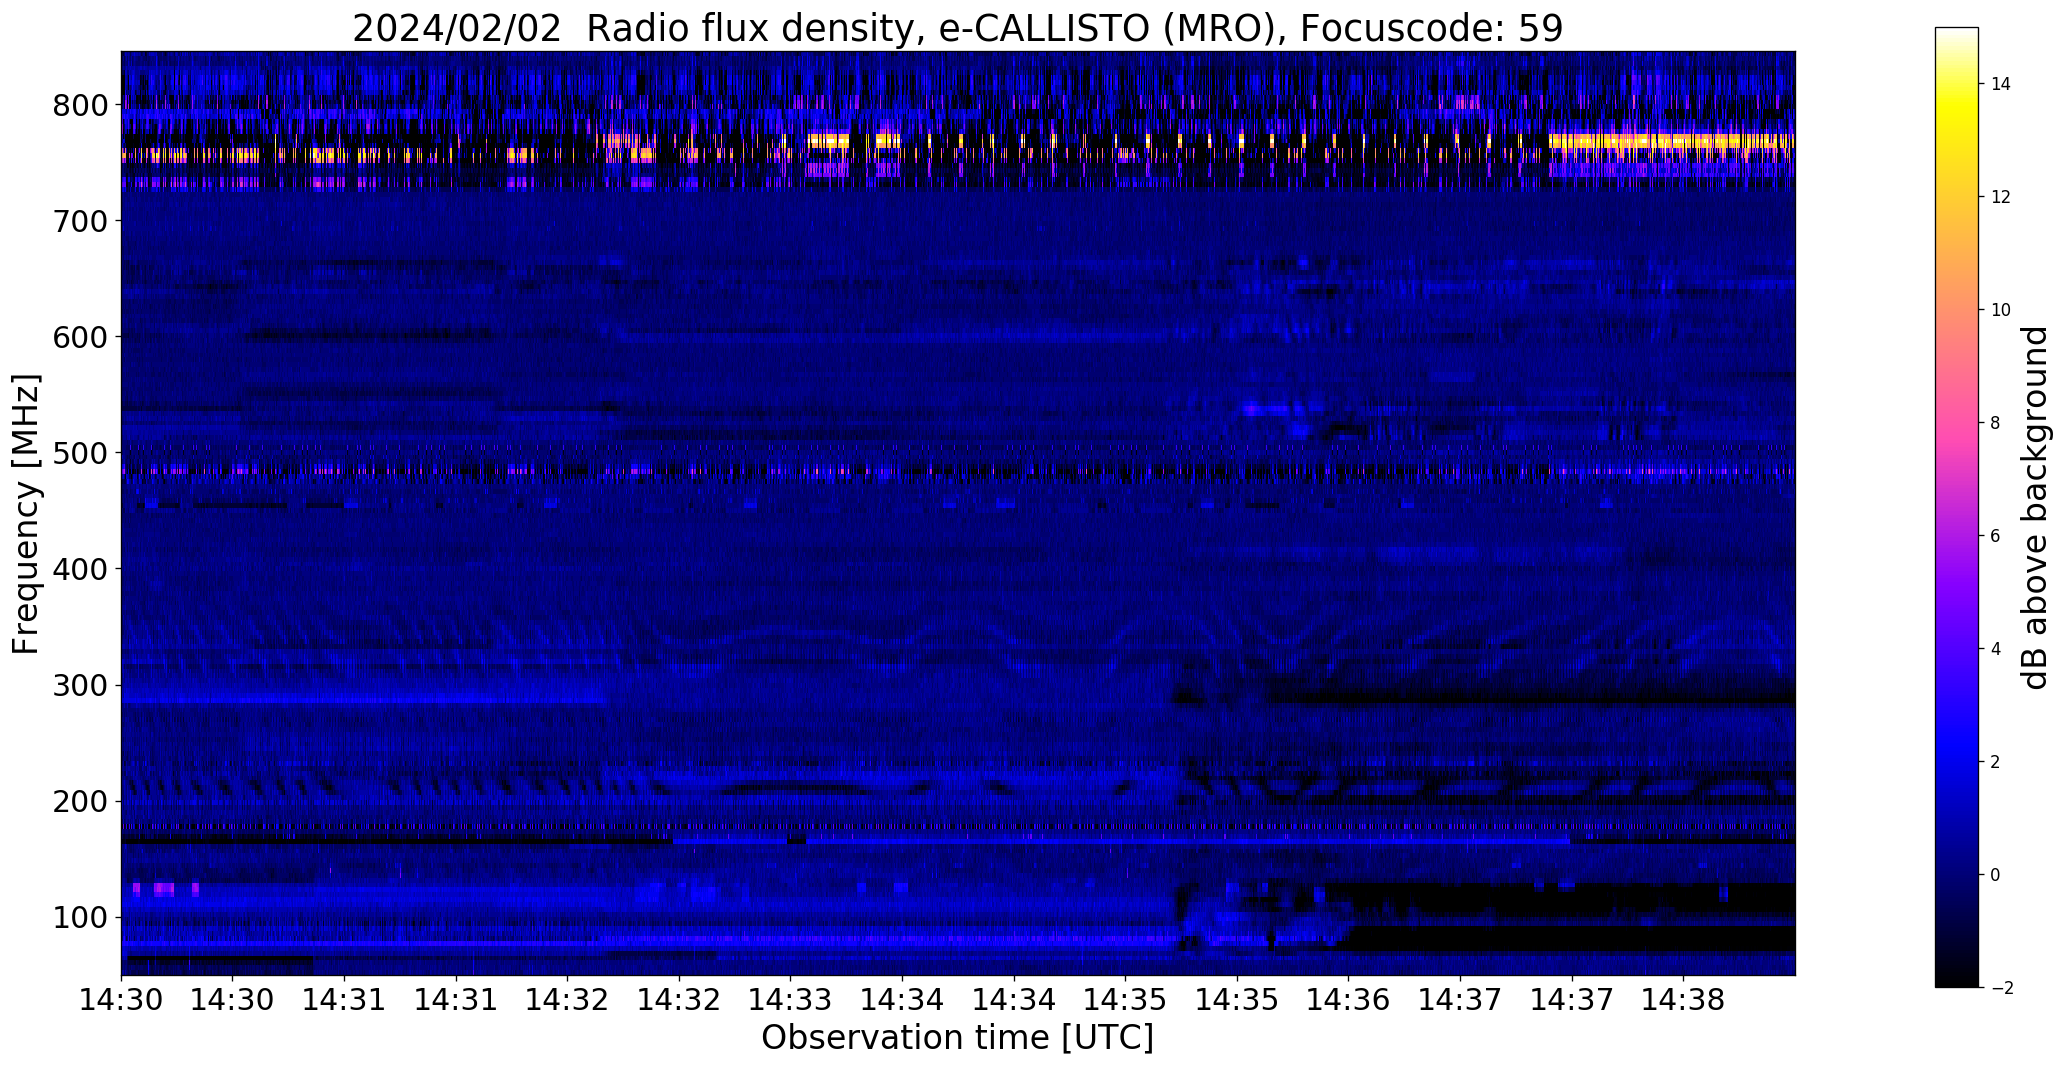Click the colorbar tick label 10

pyautogui.click(x=2001, y=310)
